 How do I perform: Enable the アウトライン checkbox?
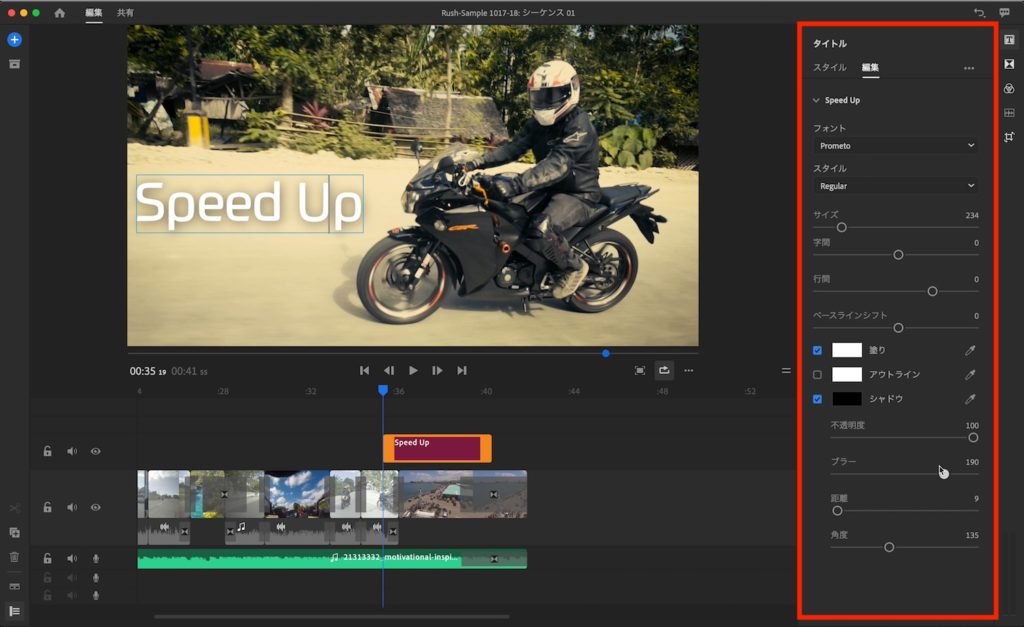[817, 375]
